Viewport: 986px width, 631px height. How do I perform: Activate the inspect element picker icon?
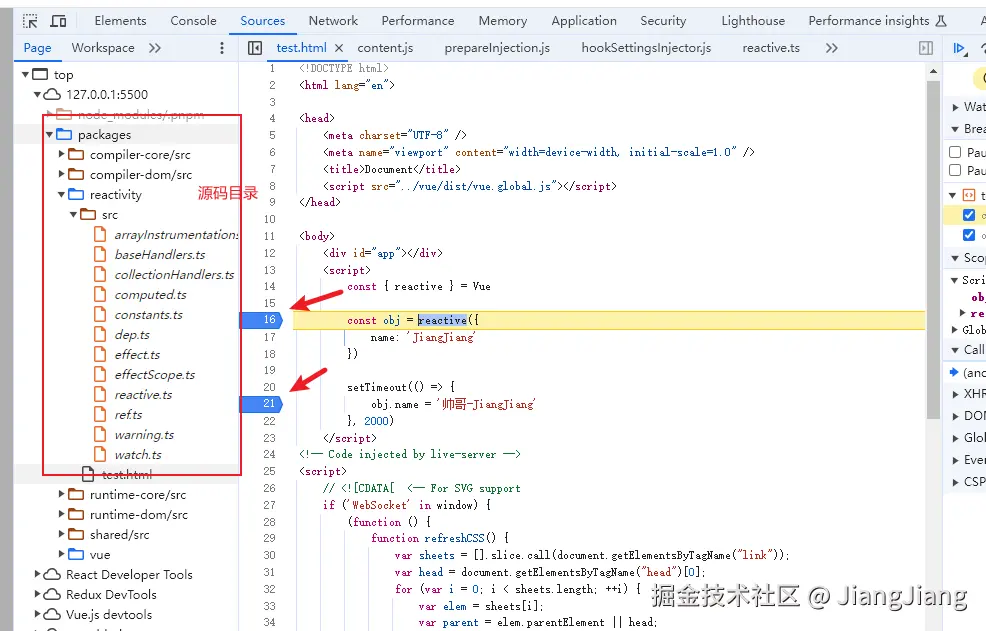30,21
